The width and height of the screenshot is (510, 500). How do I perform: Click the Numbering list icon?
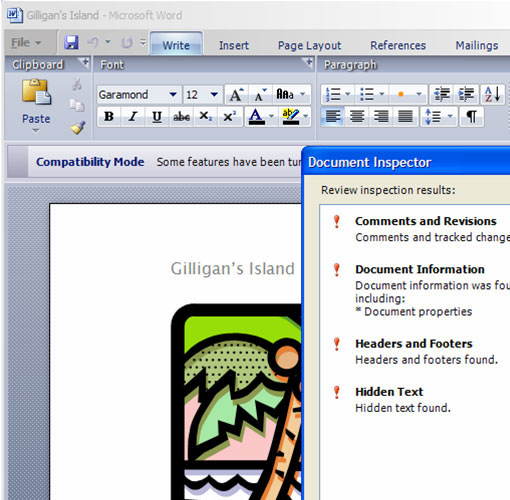point(332,95)
